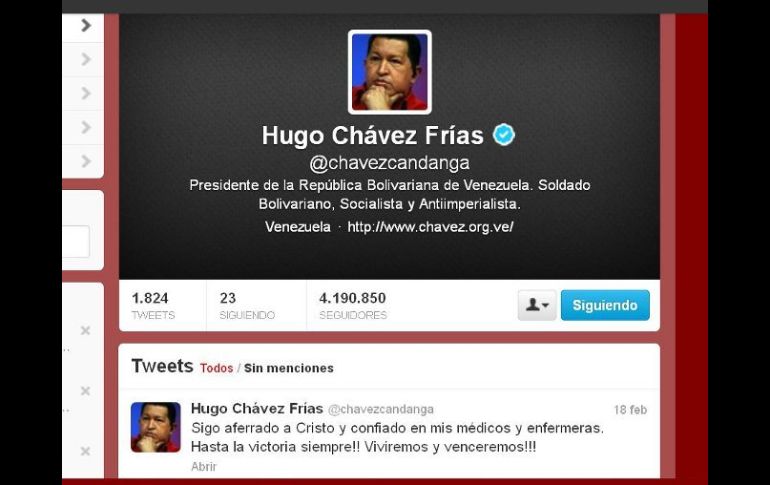Open the 1.824 Tweets count
770x485 pixels.
point(153,306)
